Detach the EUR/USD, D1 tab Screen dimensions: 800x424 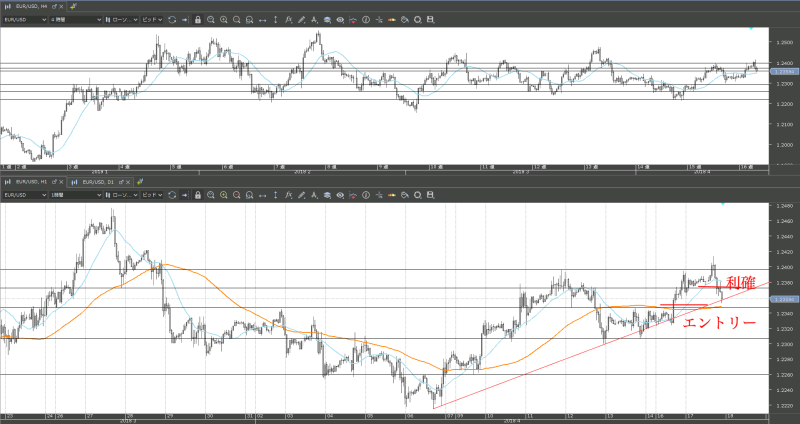[x=121, y=182]
